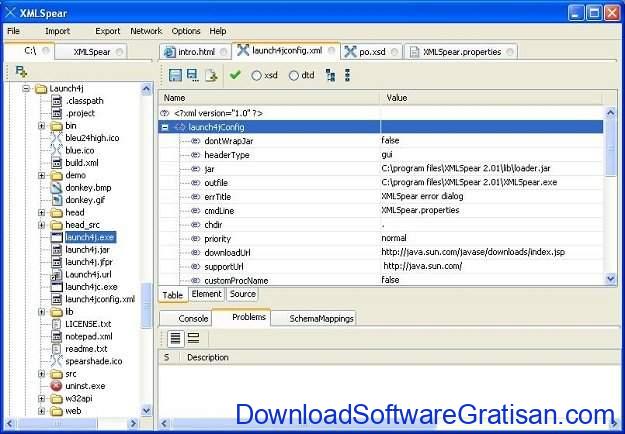The height and width of the screenshot is (434, 625).
Task: Open the SchemaMappings tab
Action: [314, 318]
